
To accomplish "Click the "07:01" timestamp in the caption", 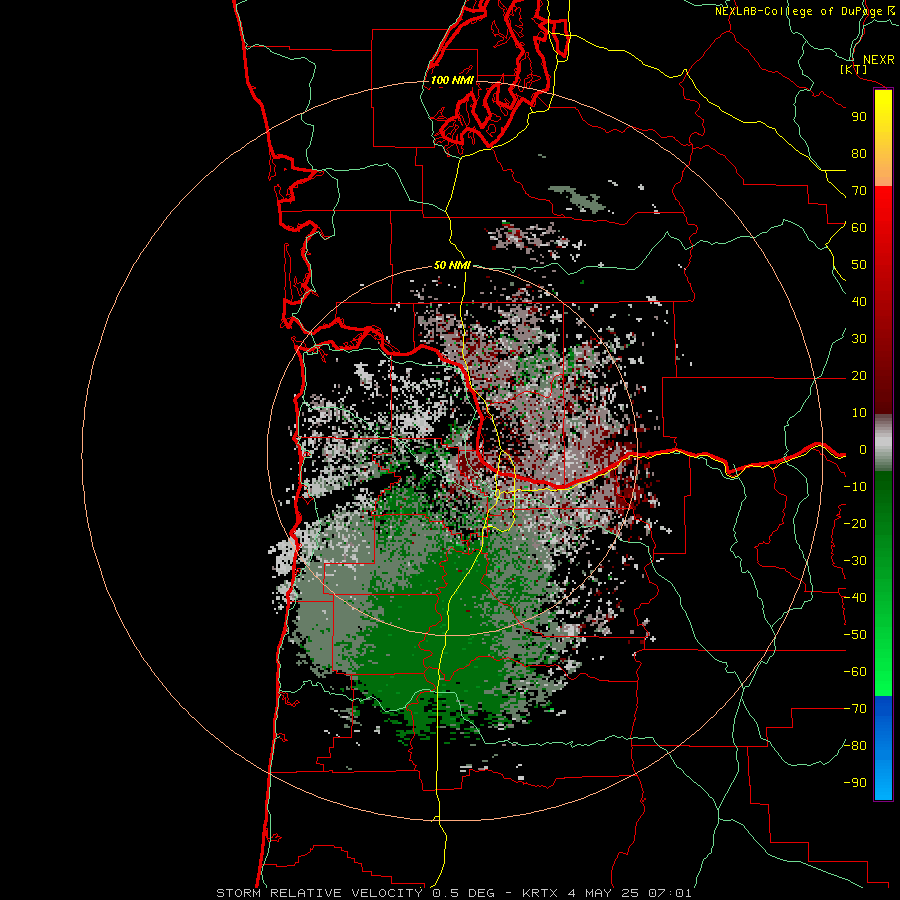I will pyautogui.click(x=668, y=893).
